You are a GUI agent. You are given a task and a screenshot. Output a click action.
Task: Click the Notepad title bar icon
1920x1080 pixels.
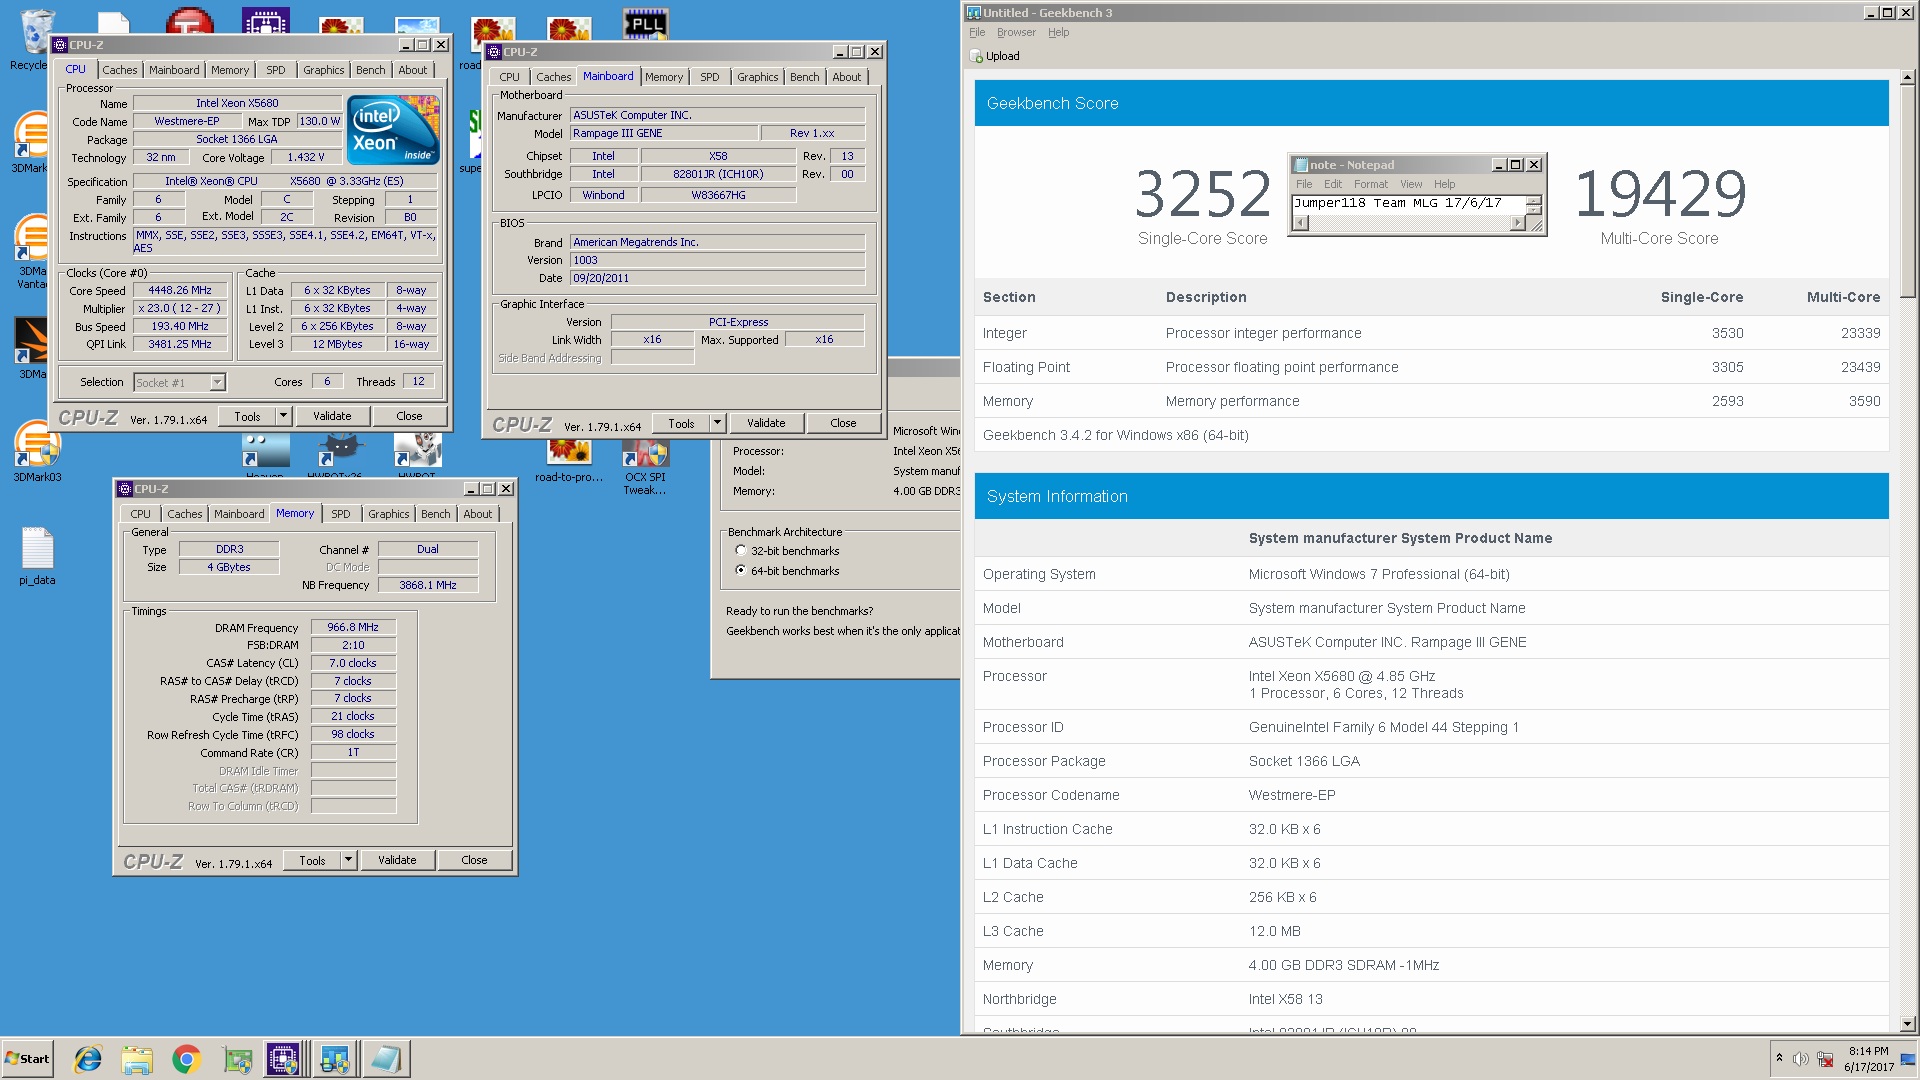(1301, 165)
